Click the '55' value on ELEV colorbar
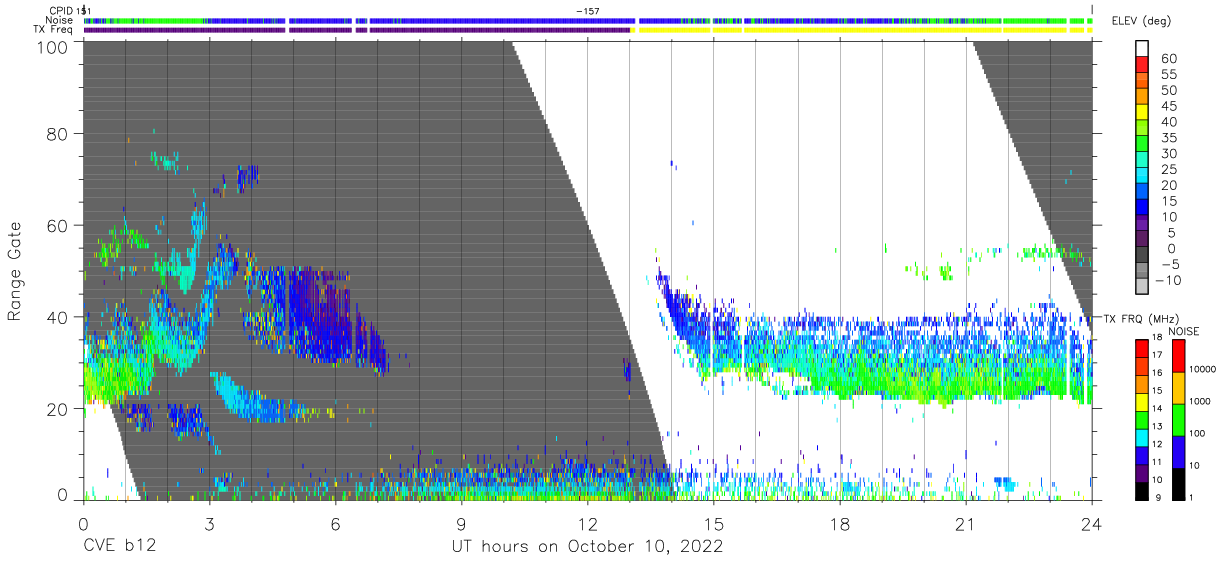The image size is (1228, 567). click(x=1169, y=75)
